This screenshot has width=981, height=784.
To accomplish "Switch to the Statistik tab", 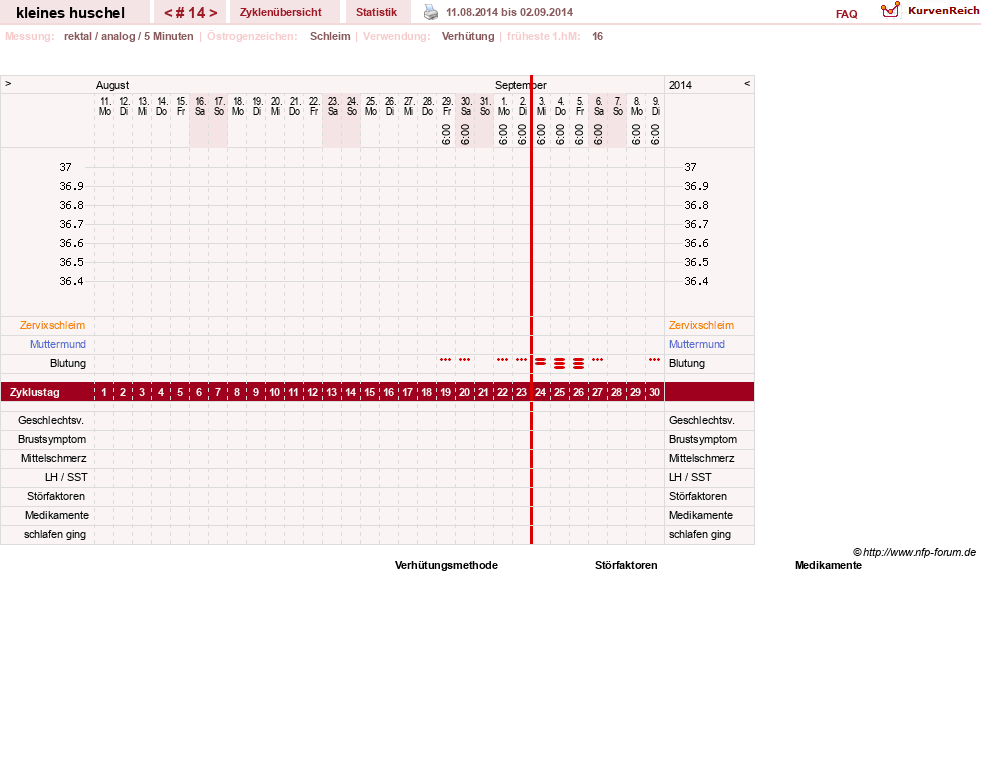I will click(376, 12).
